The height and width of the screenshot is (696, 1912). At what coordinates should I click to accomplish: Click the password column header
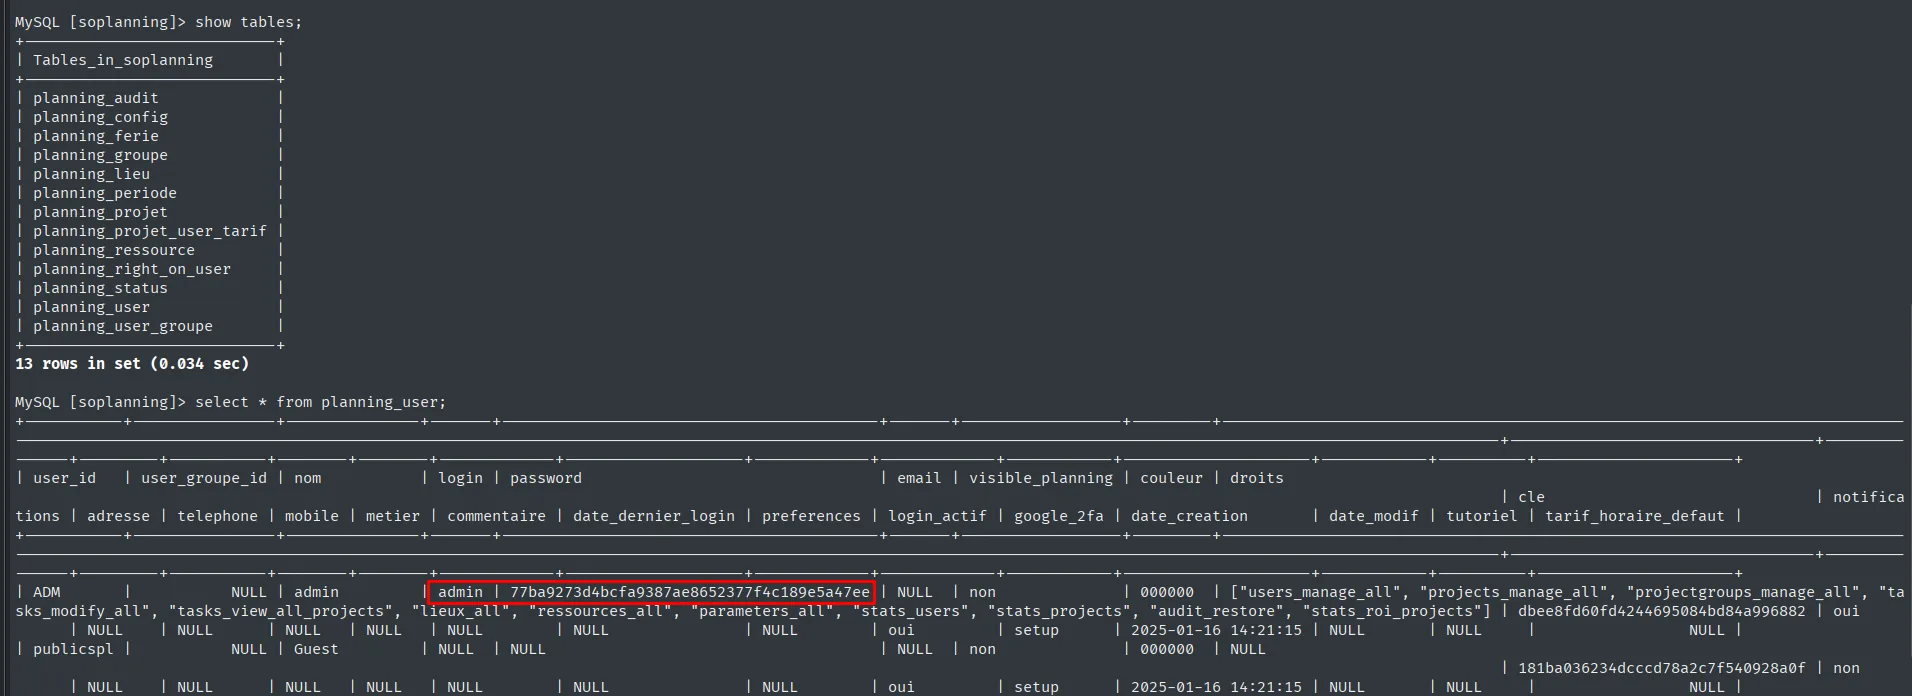coord(546,478)
